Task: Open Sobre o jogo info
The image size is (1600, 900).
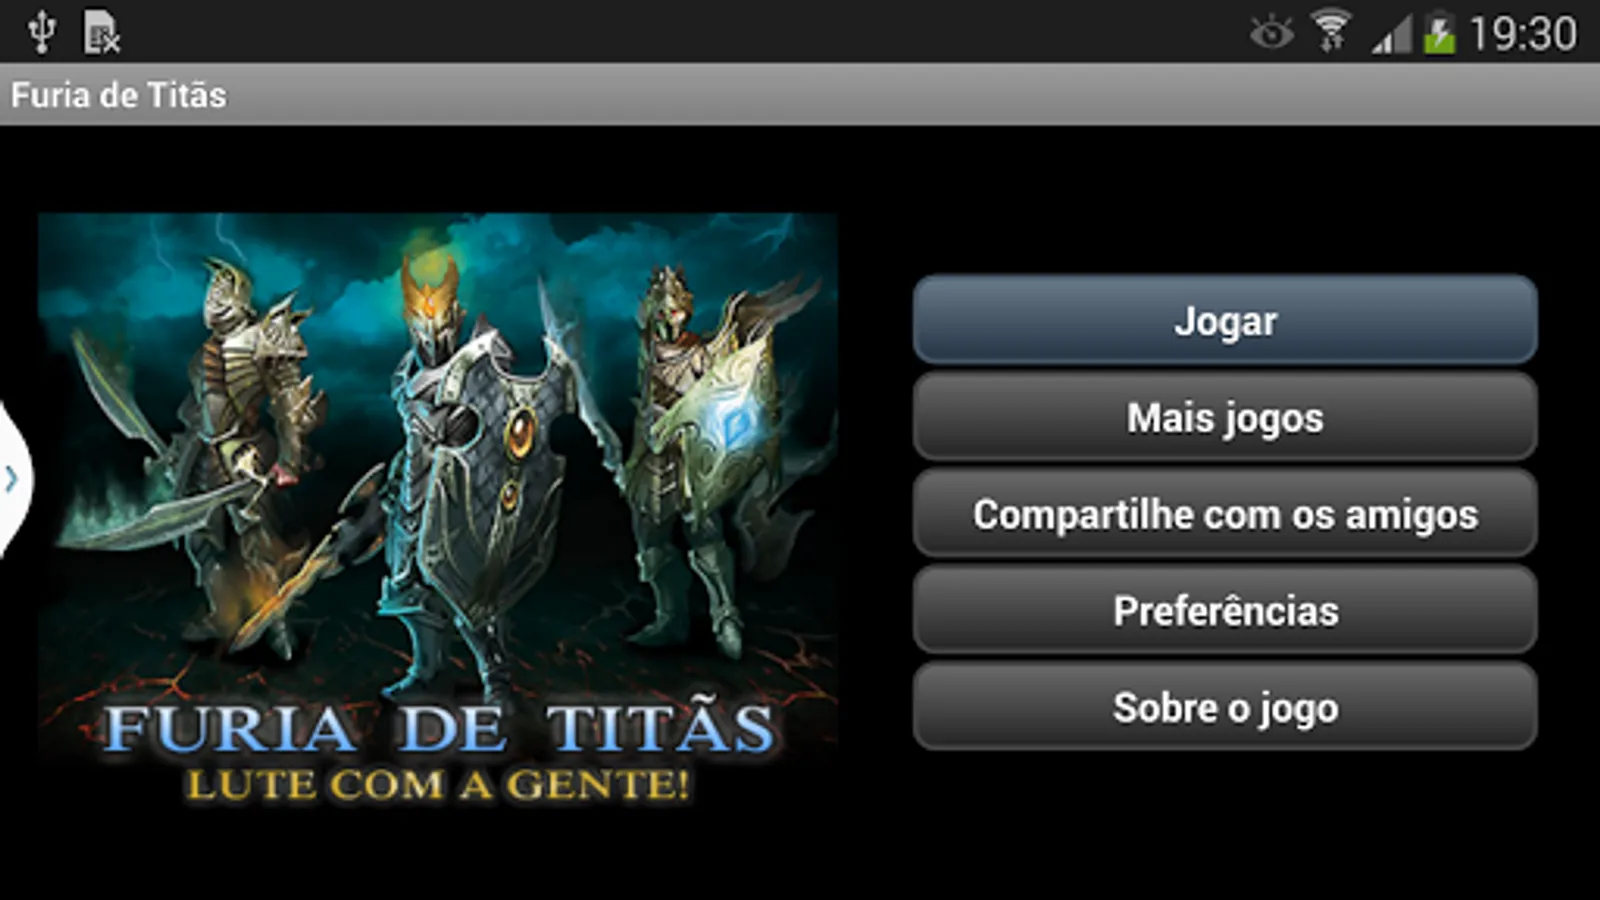Action: (1225, 707)
